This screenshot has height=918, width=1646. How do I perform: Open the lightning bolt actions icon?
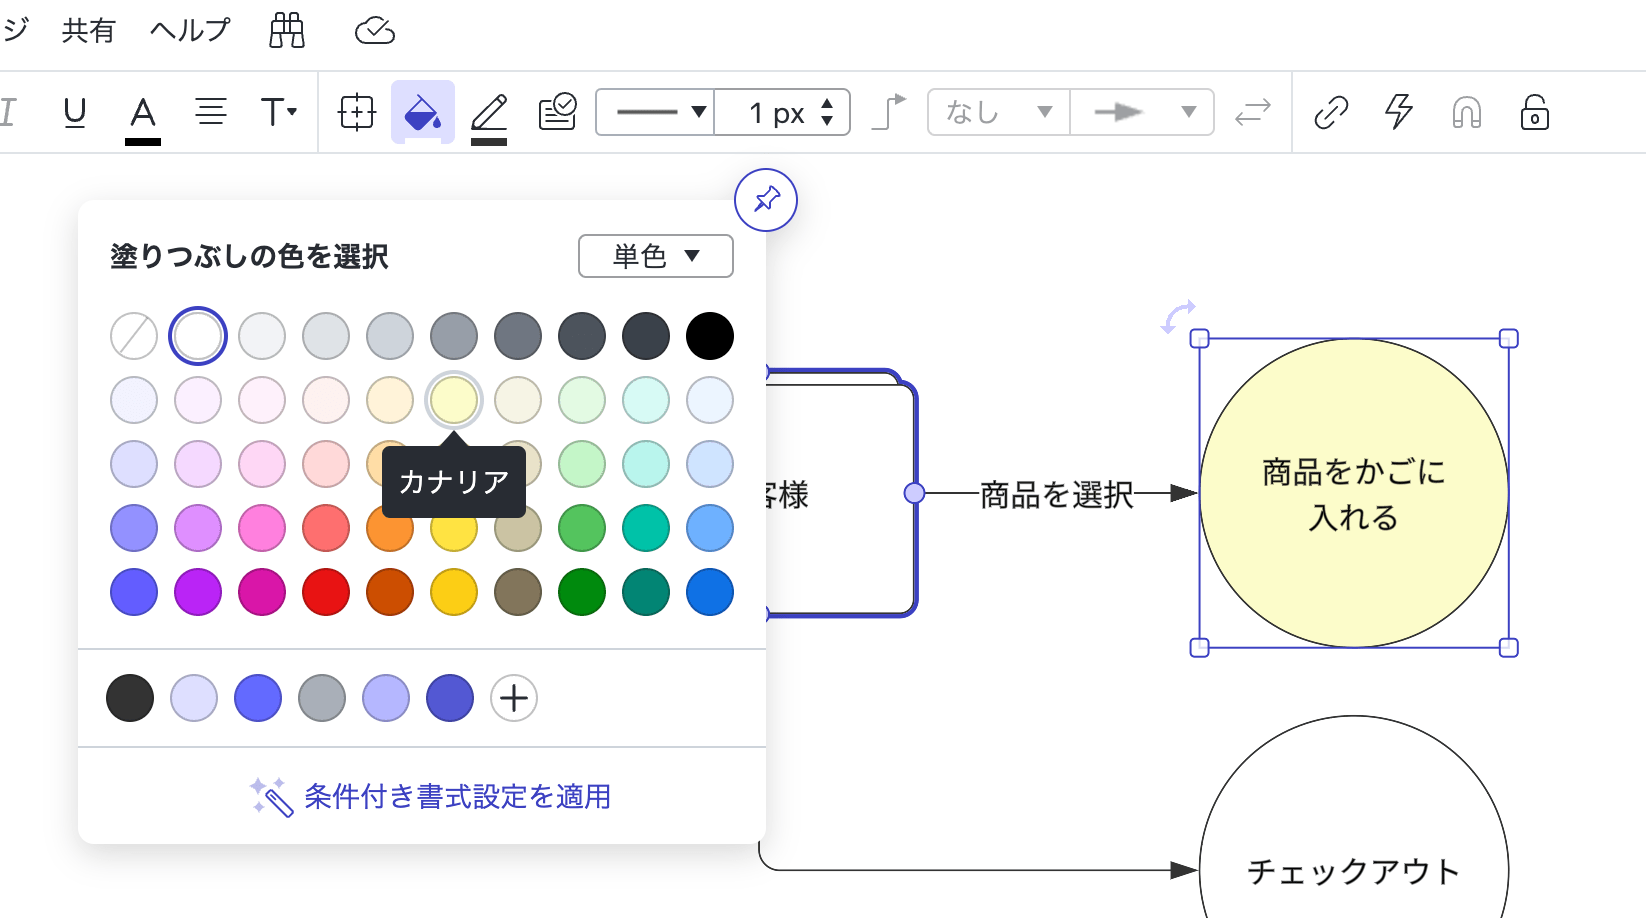[1399, 112]
